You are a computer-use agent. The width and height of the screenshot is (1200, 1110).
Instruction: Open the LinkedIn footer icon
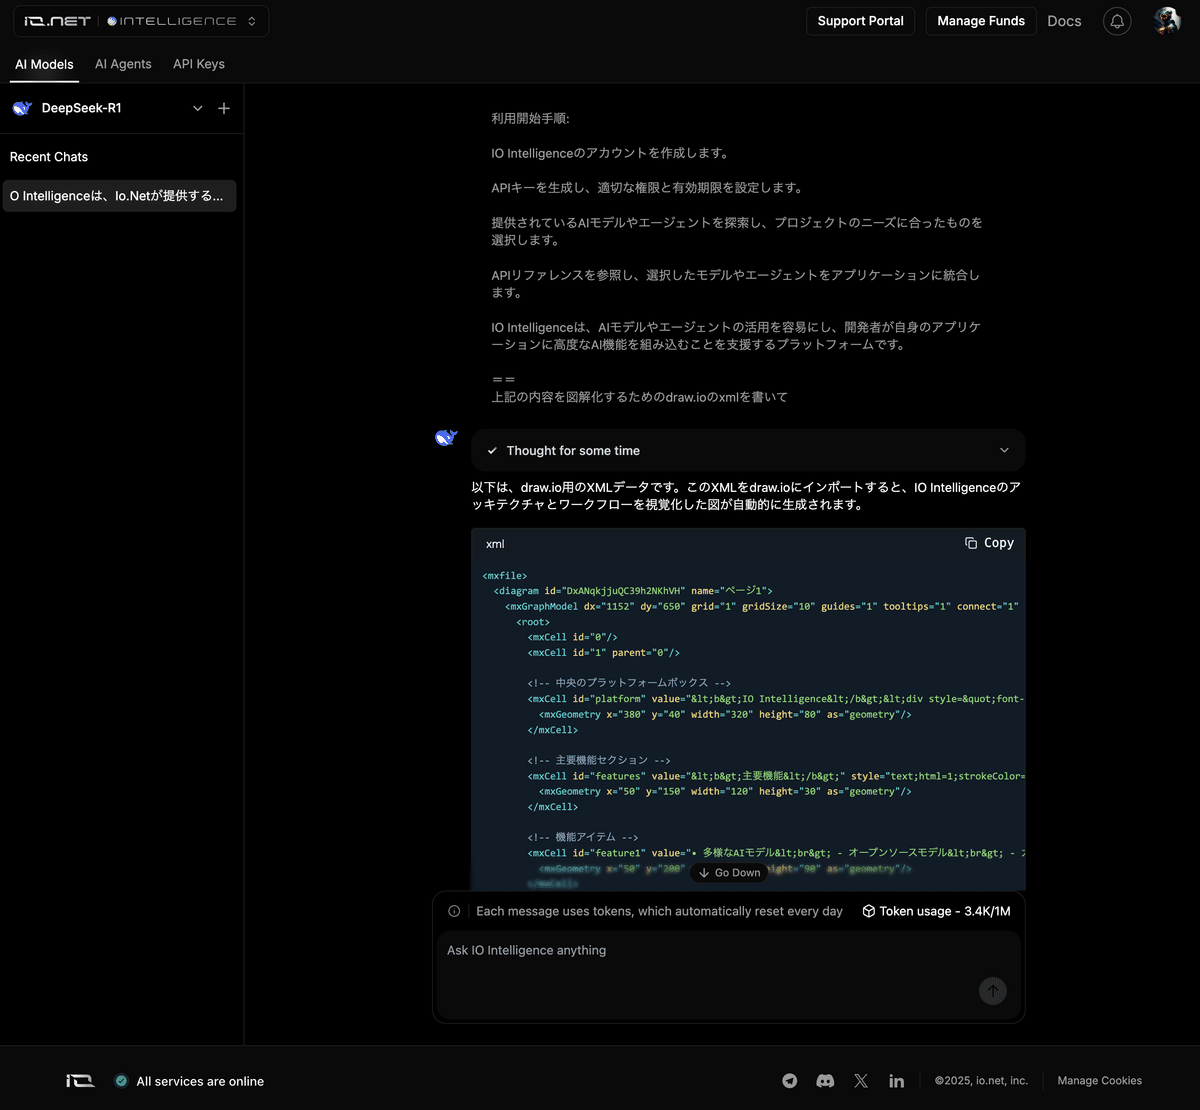(896, 1081)
